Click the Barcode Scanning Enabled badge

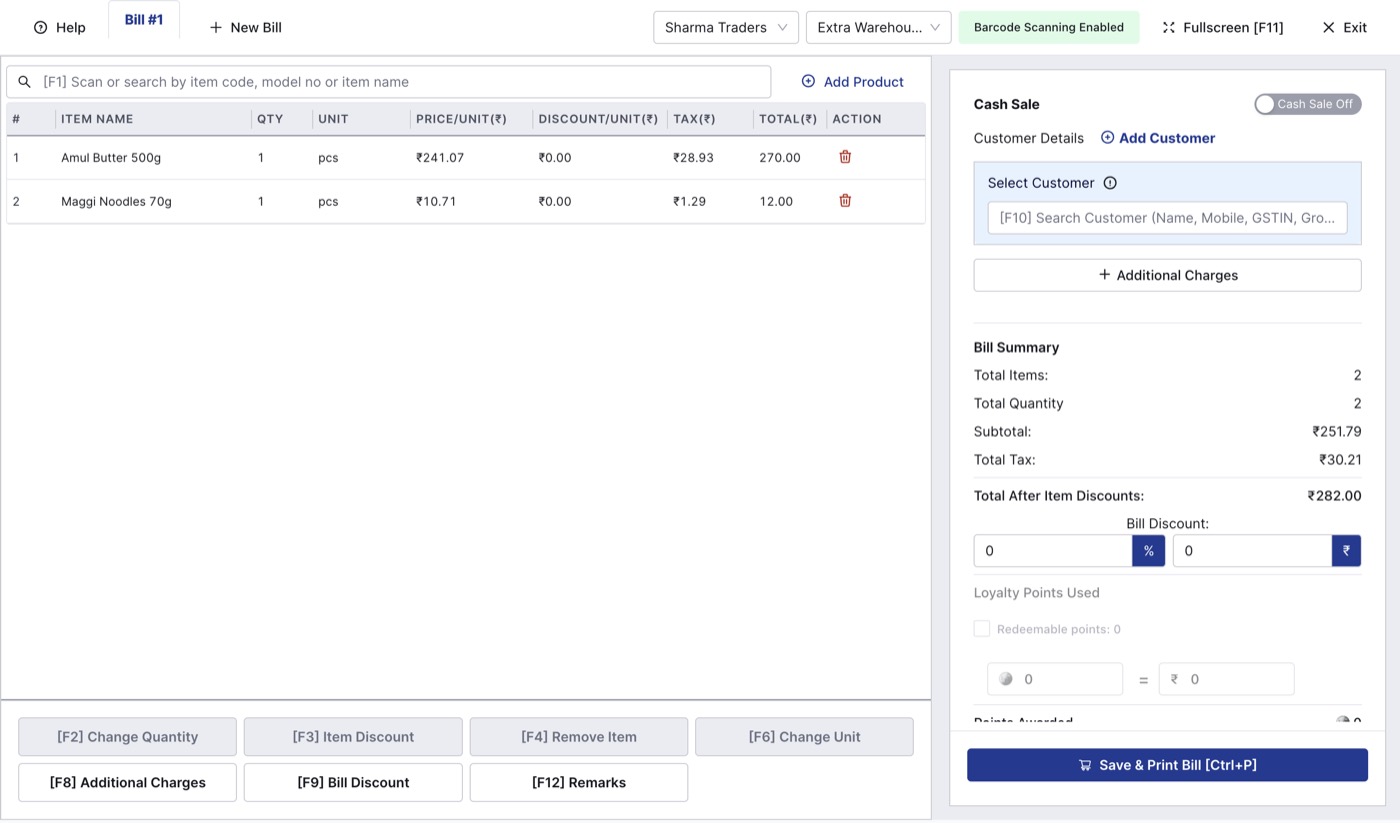[x=1049, y=28]
